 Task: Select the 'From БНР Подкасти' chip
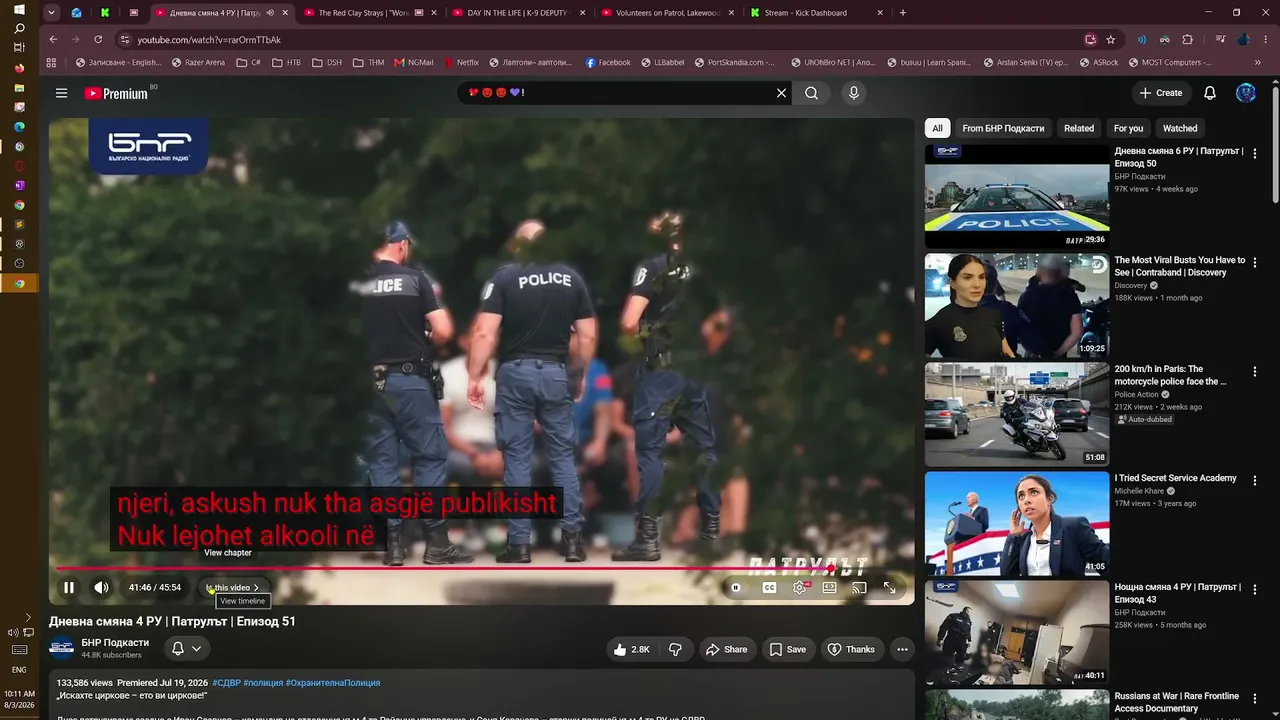pyautogui.click(x=1003, y=128)
